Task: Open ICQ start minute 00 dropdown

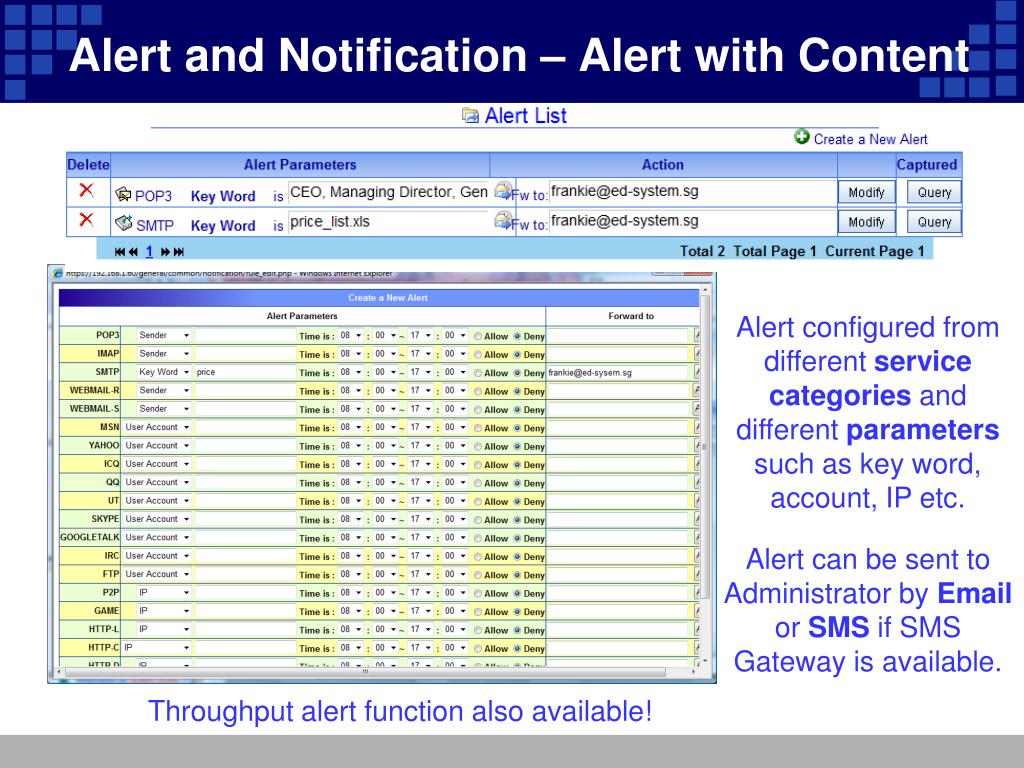Action: click(385, 464)
